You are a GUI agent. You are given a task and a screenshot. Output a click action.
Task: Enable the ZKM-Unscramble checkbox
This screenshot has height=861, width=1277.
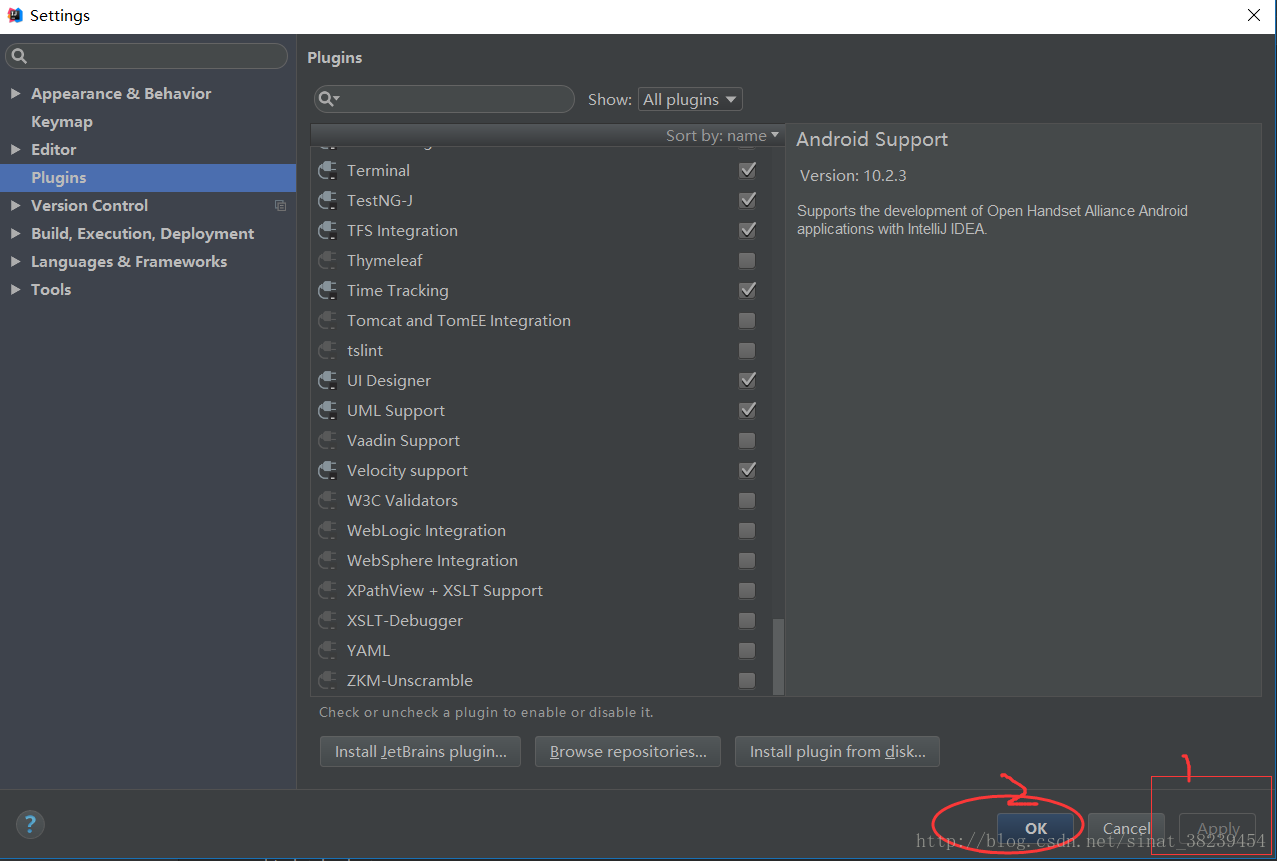[747, 680]
